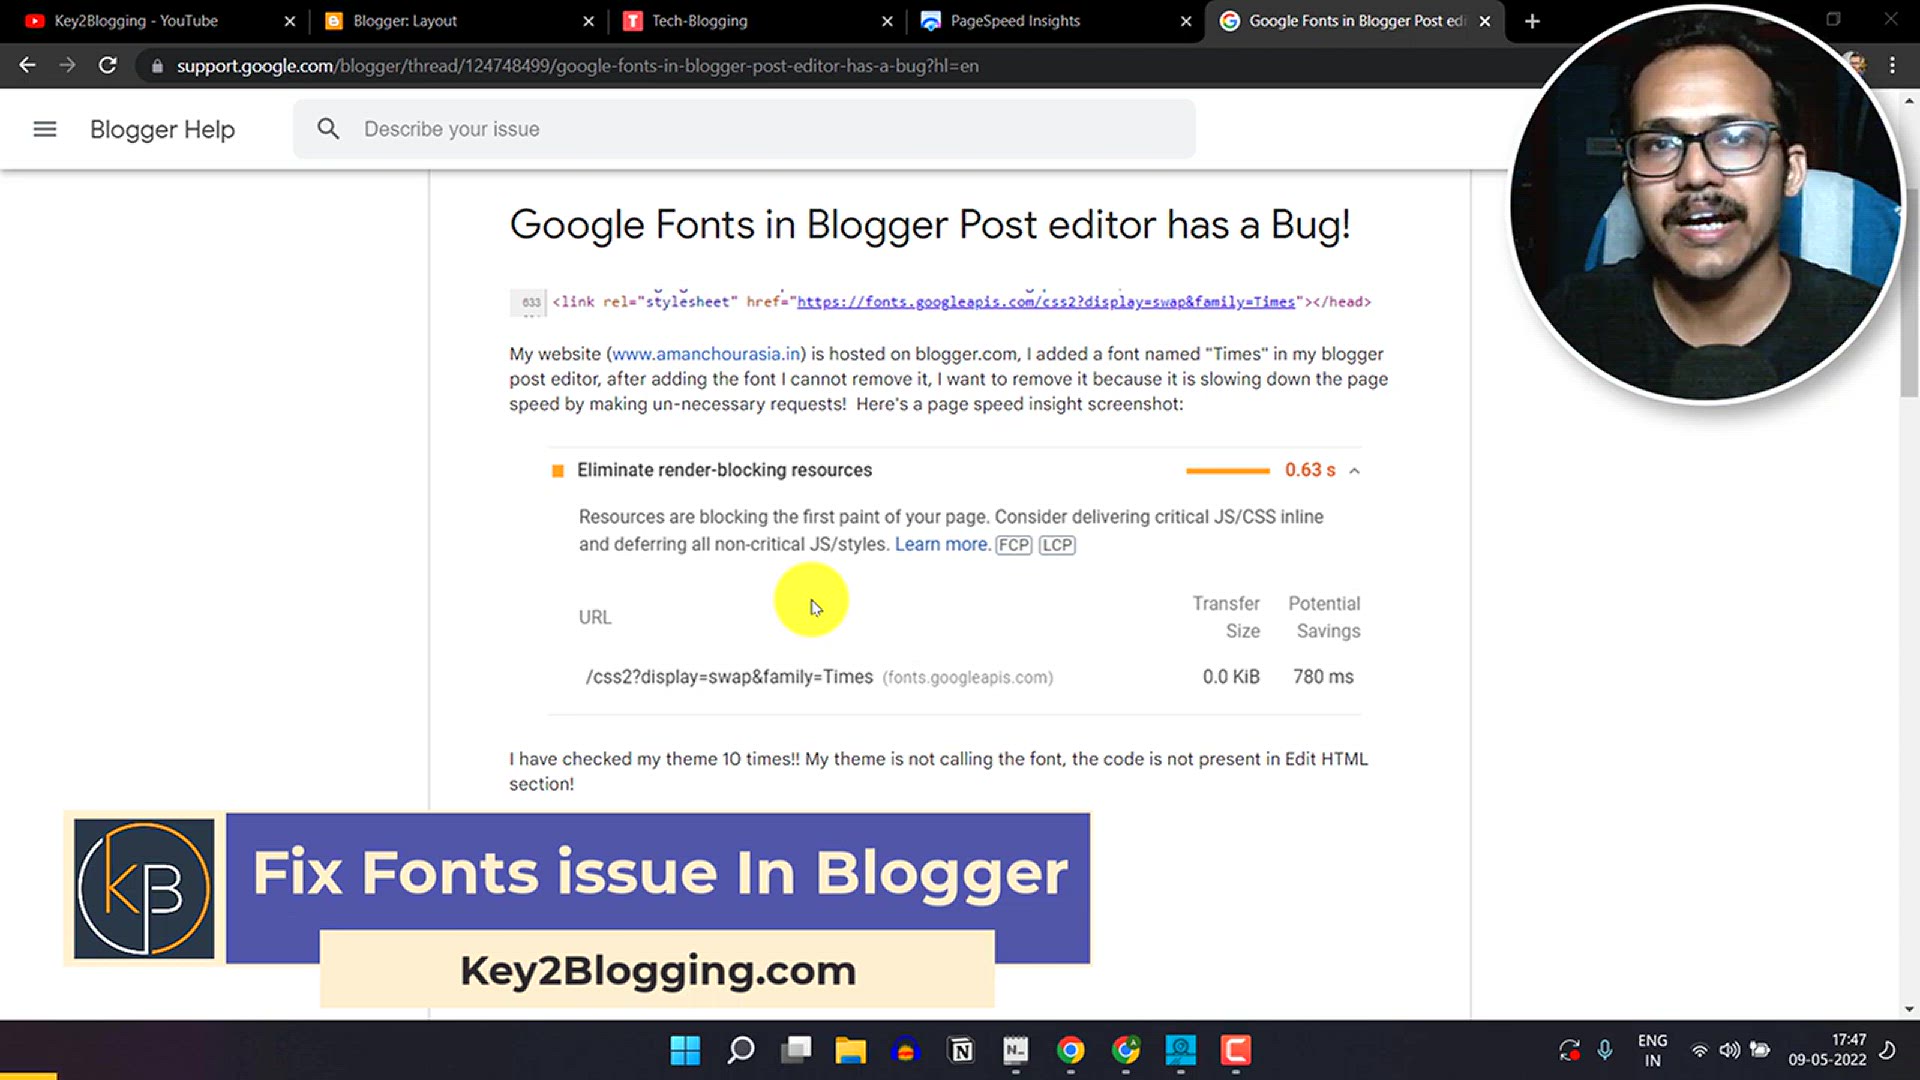The height and width of the screenshot is (1080, 1920).
Task: Open a new browser tab with plus
Action: coord(1532,21)
